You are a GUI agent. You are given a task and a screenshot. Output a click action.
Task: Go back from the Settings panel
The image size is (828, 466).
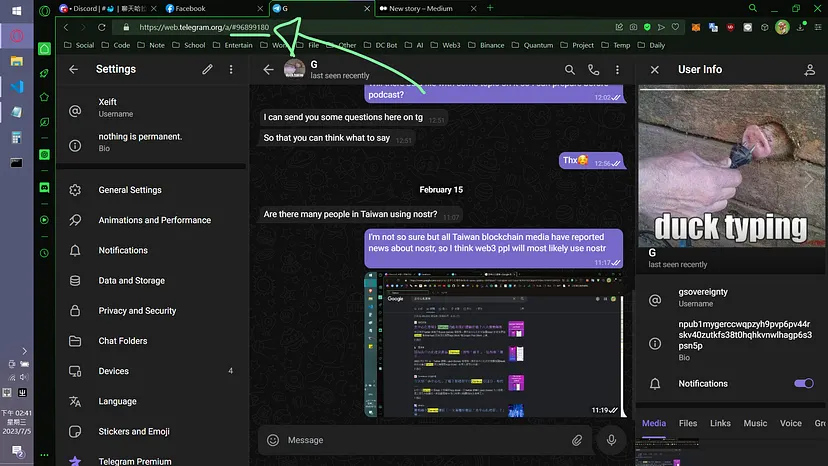coord(73,70)
